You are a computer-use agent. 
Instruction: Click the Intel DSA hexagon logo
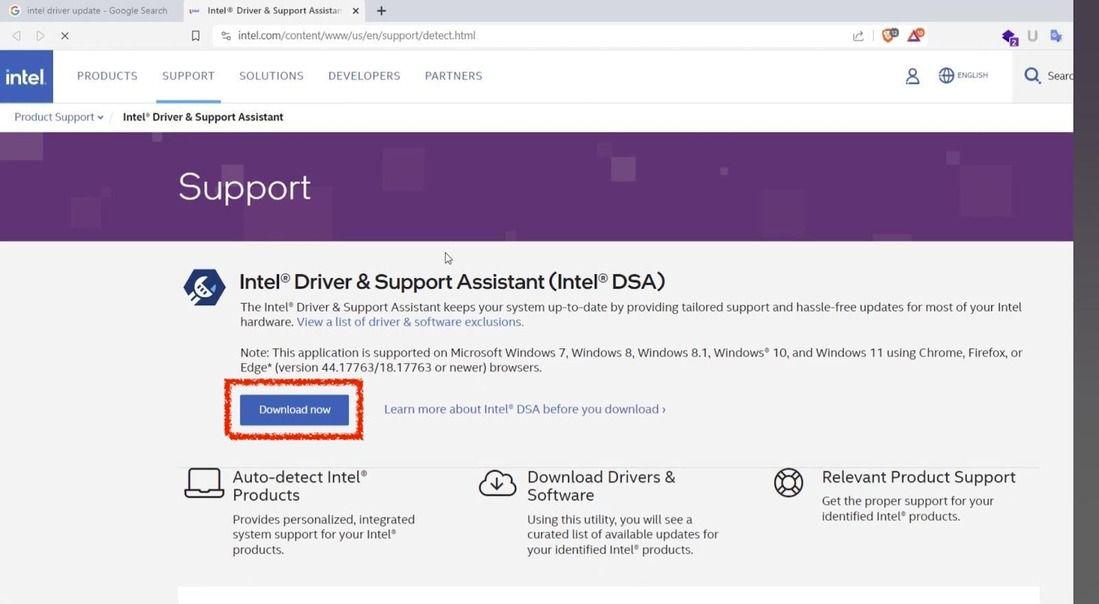pyautogui.click(x=204, y=287)
